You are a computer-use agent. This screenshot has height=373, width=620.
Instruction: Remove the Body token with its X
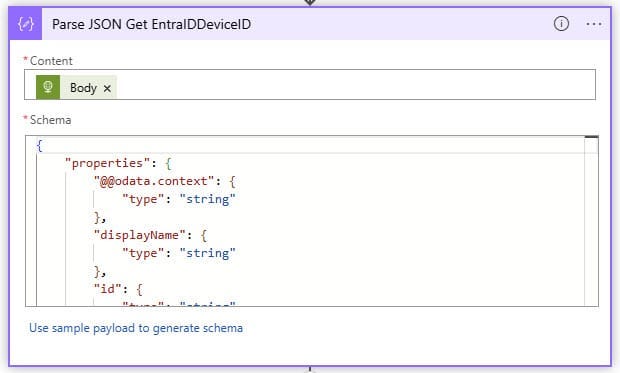pyautogui.click(x=107, y=88)
